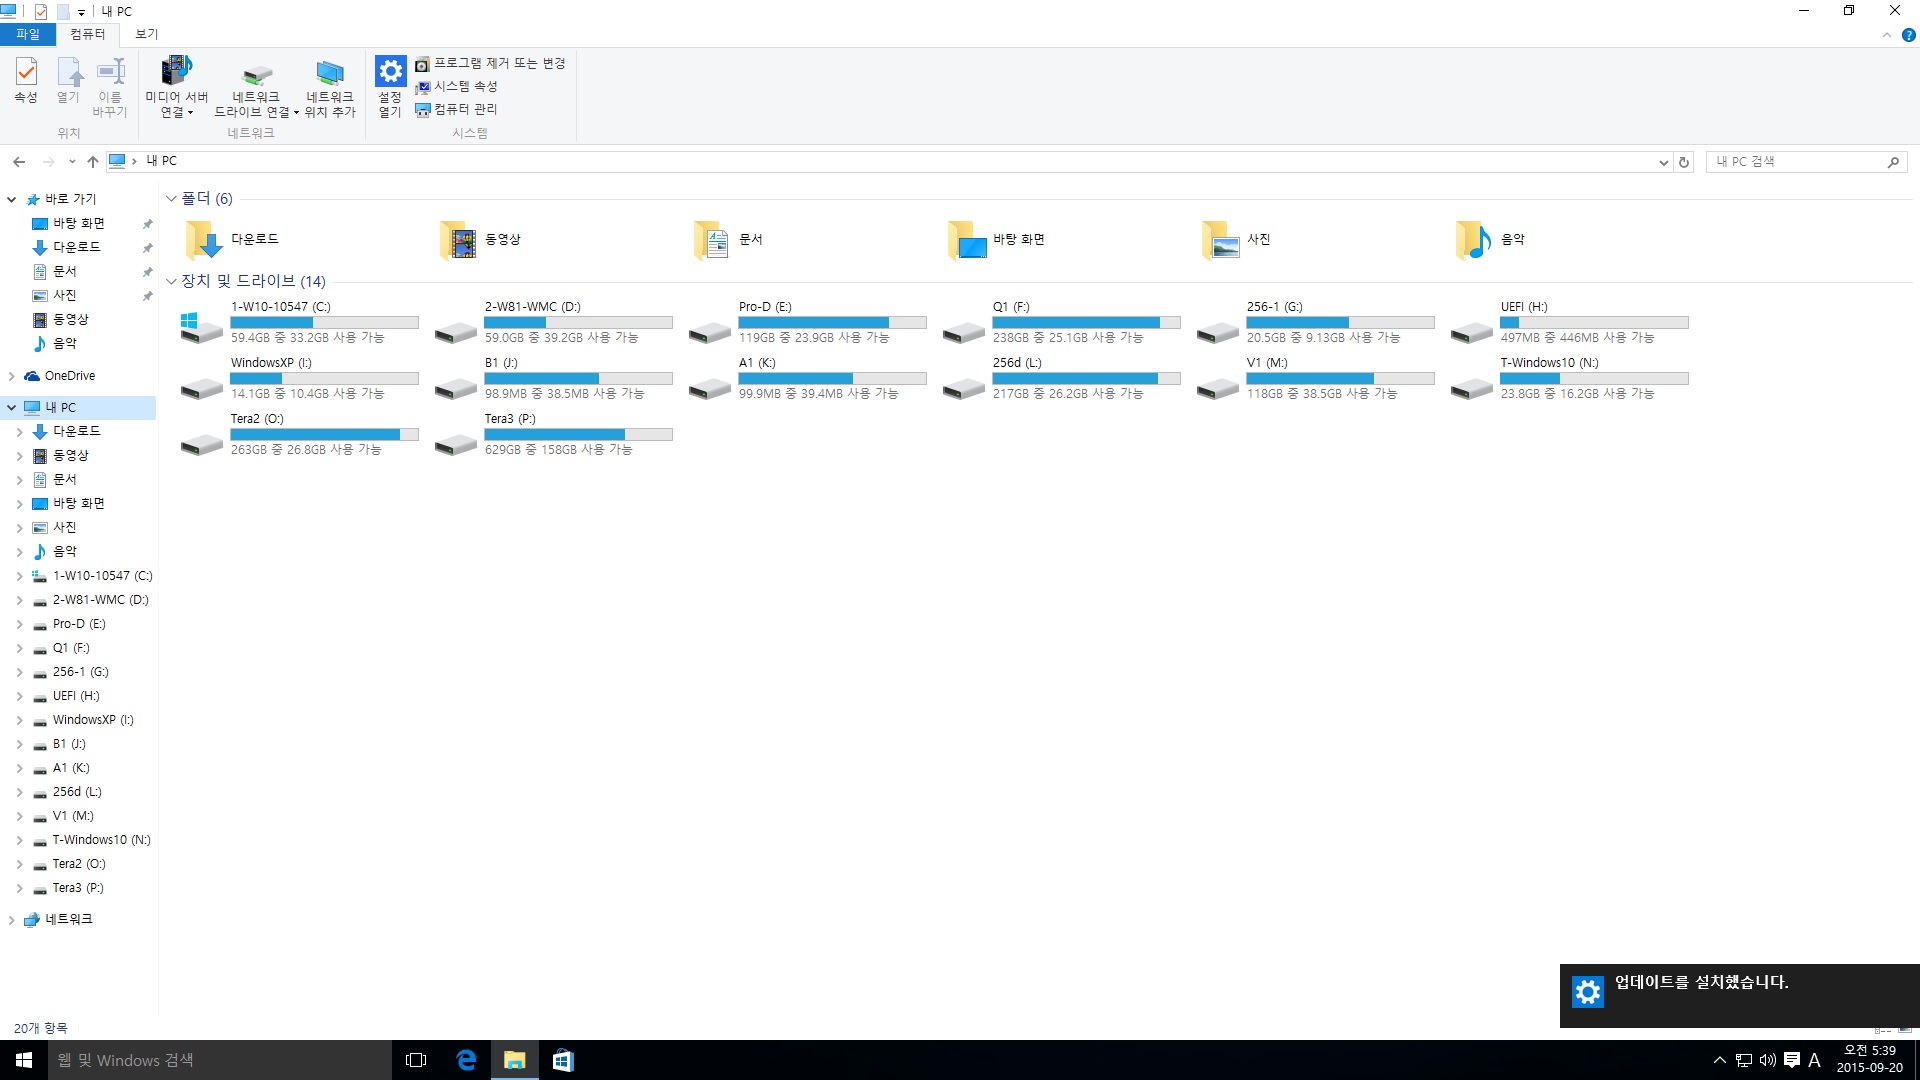Collapse 바로 가기 quick access tree
Viewport: 1920px width, 1080px height.
(x=12, y=199)
